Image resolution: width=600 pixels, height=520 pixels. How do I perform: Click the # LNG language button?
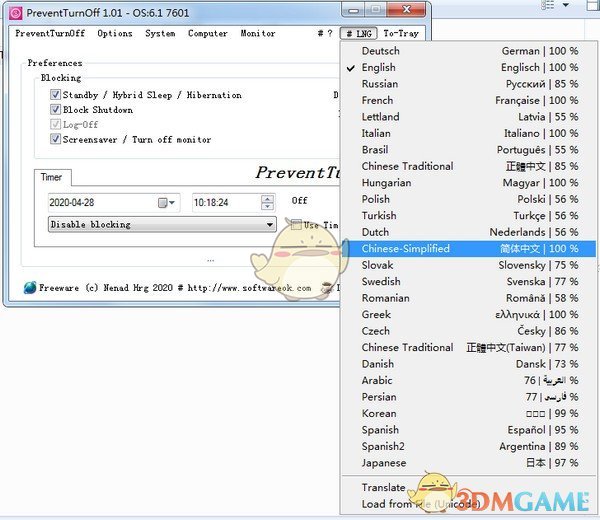tap(359, 34)
